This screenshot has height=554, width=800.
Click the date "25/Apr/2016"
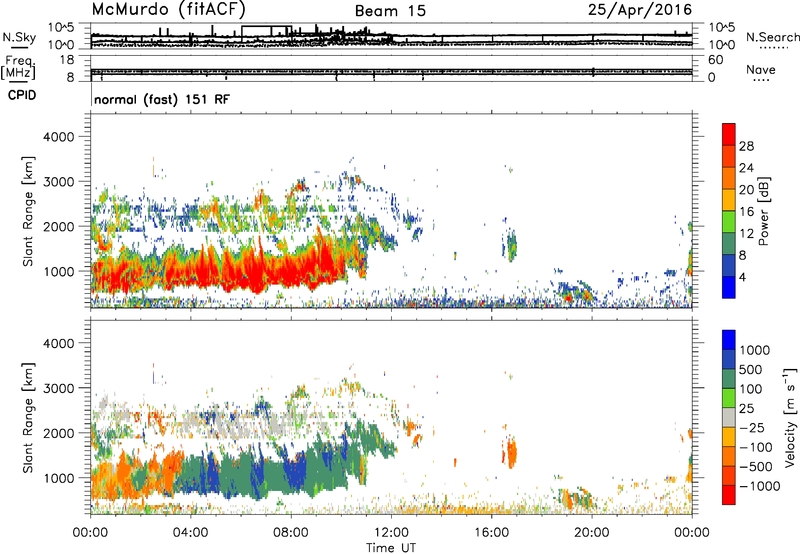pos(640,10)
